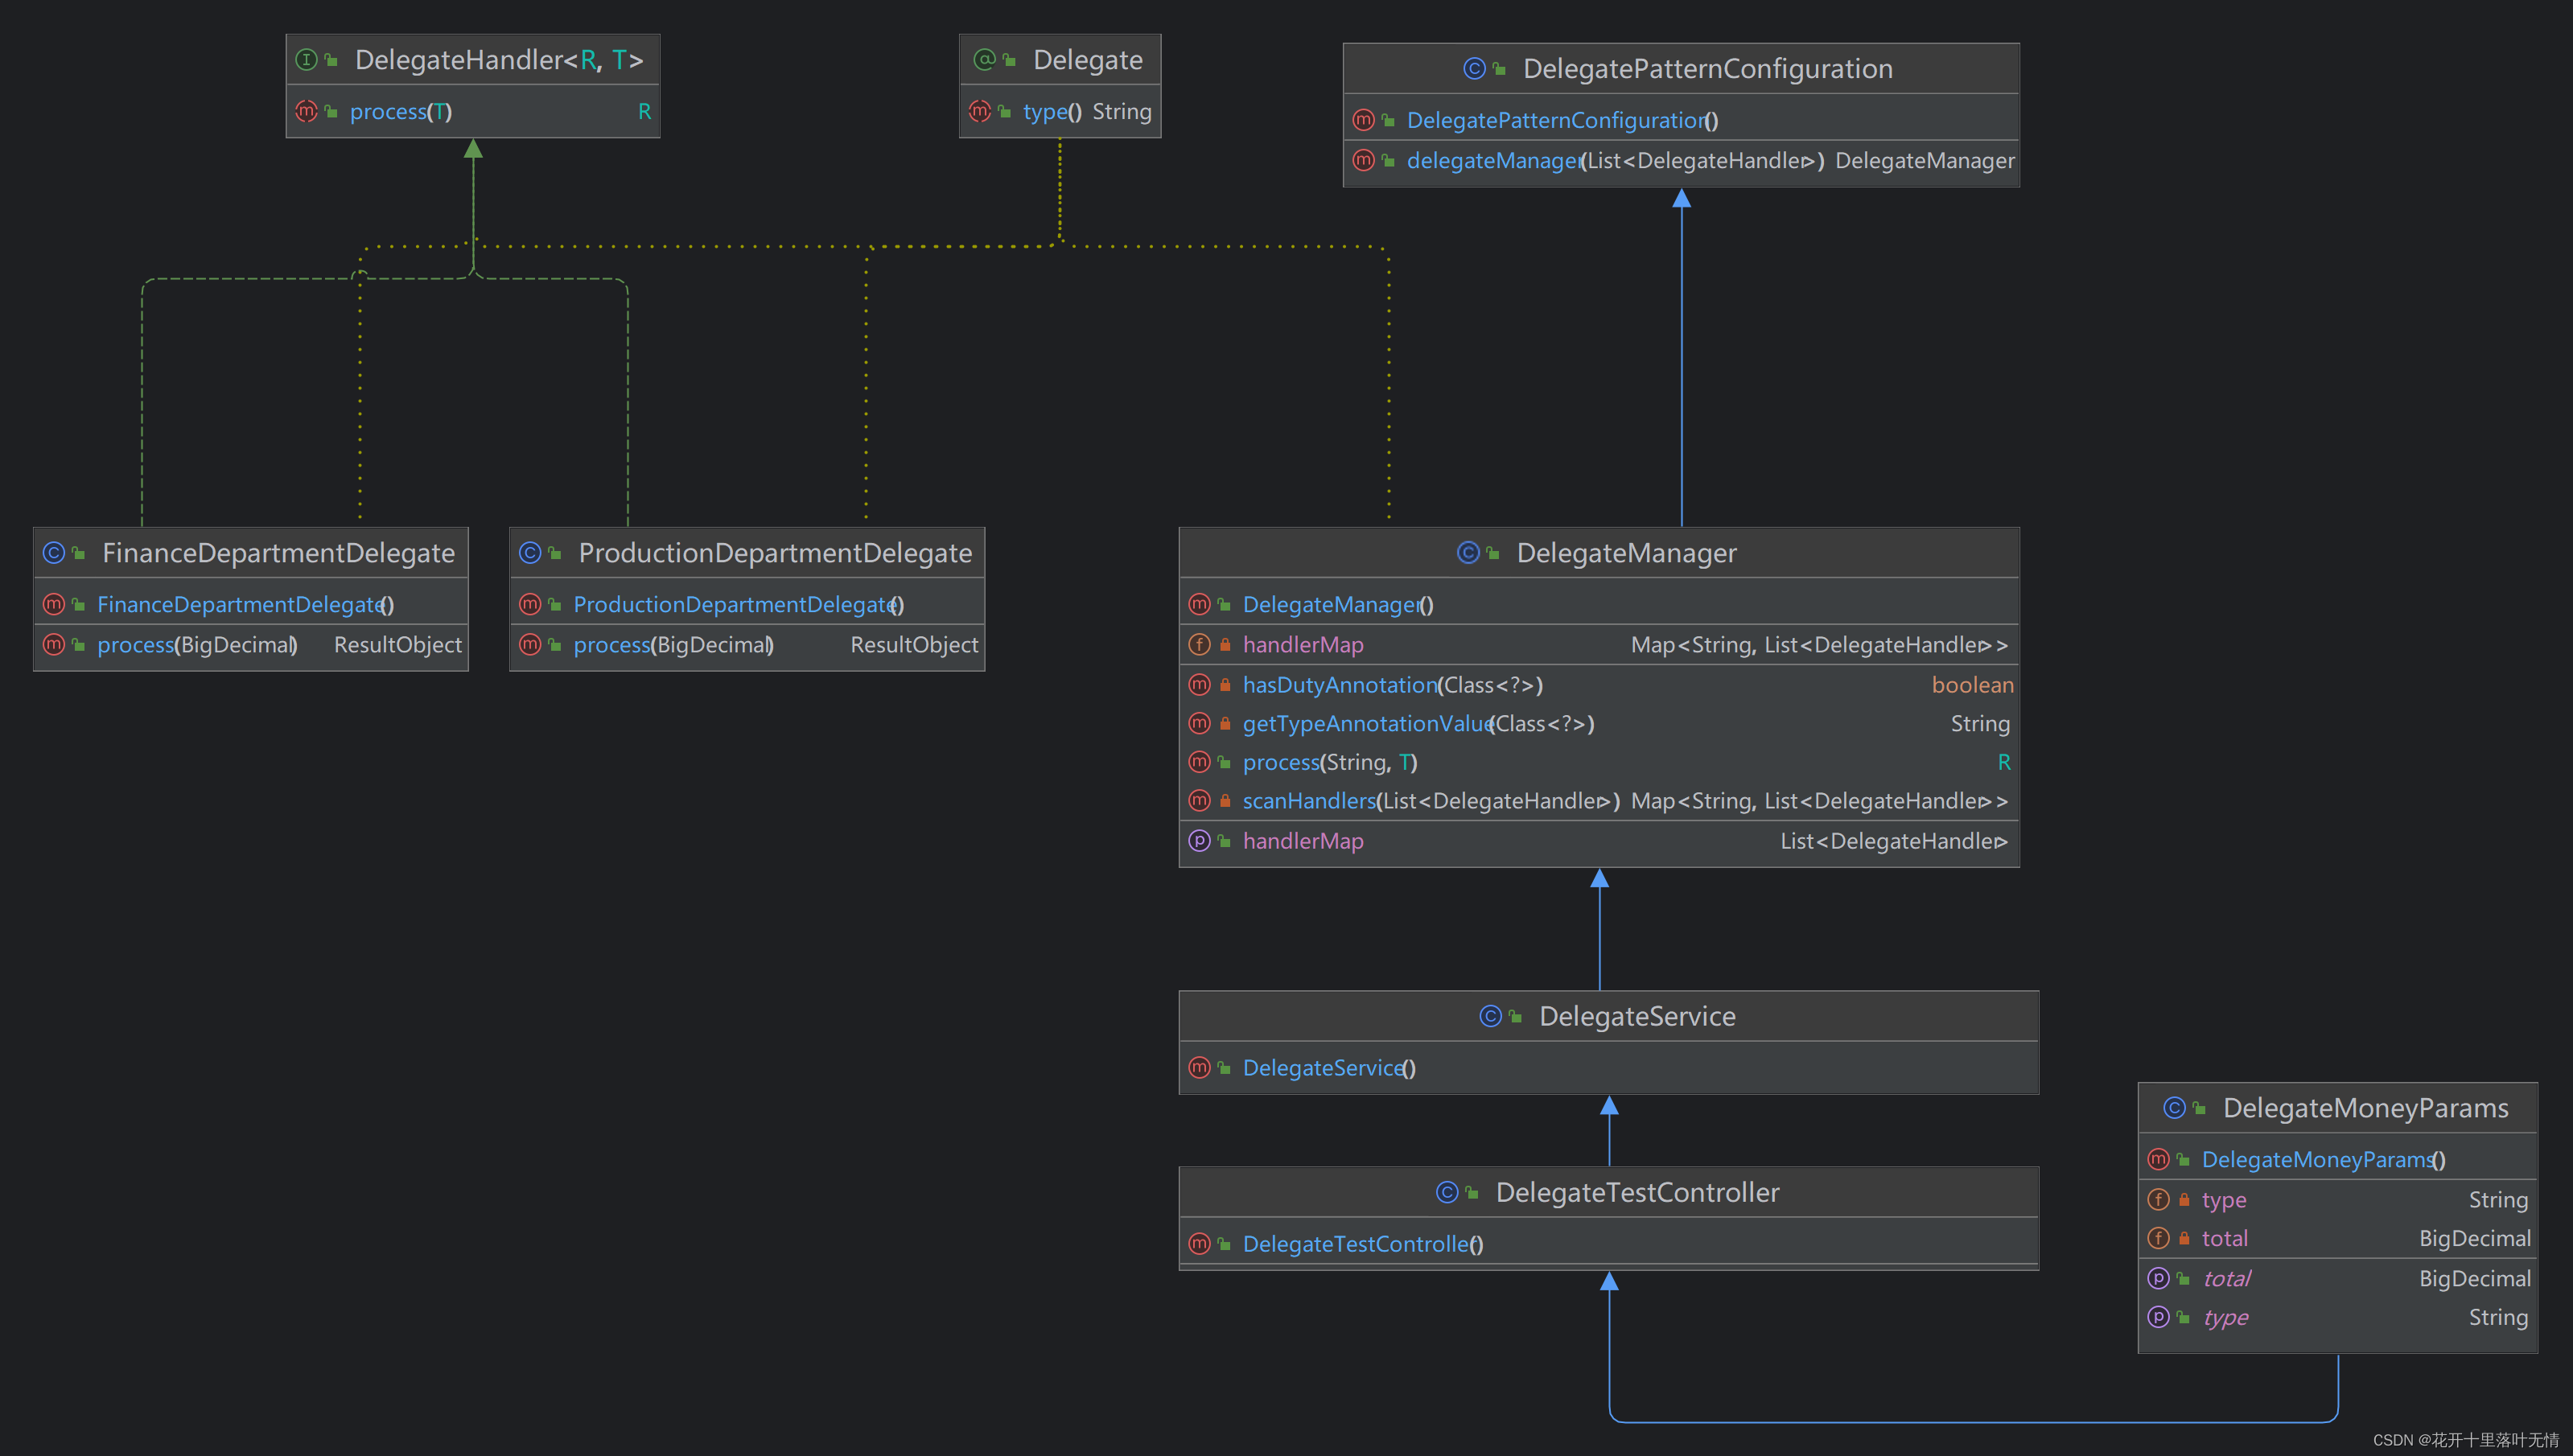The height and width of the screenshot is (1456, 2573).
Task: Click the getTypeAnnotationValue(Class<?>) method
Action: tap(1419, 723)
